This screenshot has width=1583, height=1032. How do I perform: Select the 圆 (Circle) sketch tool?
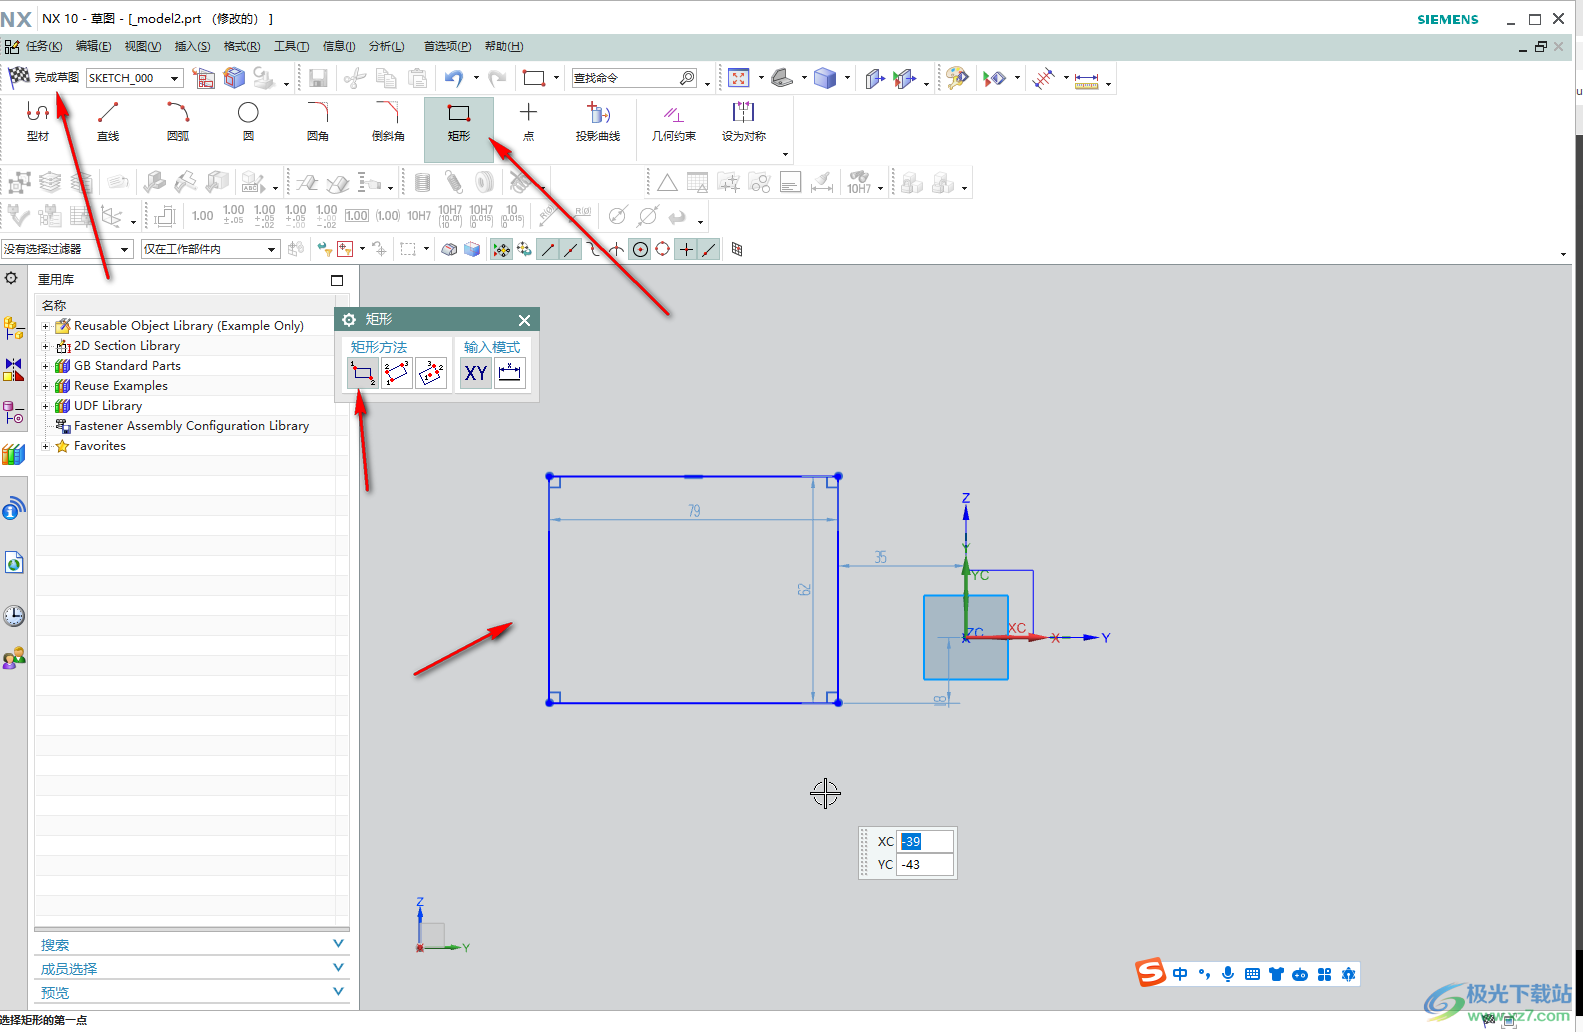(x=248, y=121)
